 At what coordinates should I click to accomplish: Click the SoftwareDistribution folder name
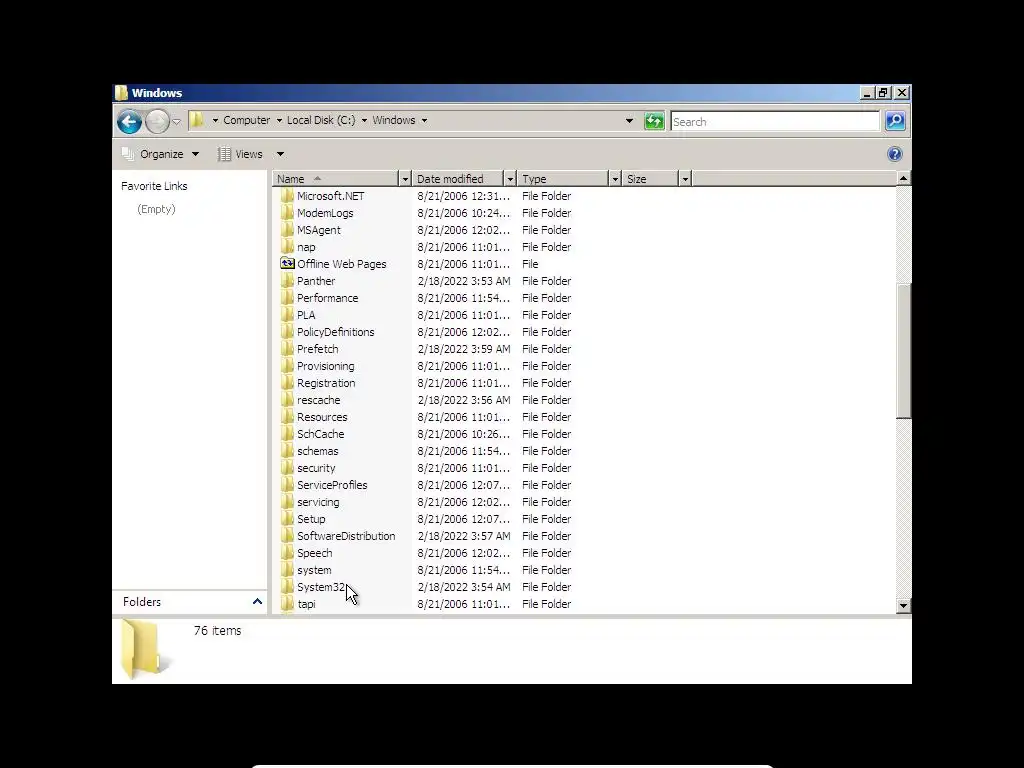(346, 536)
